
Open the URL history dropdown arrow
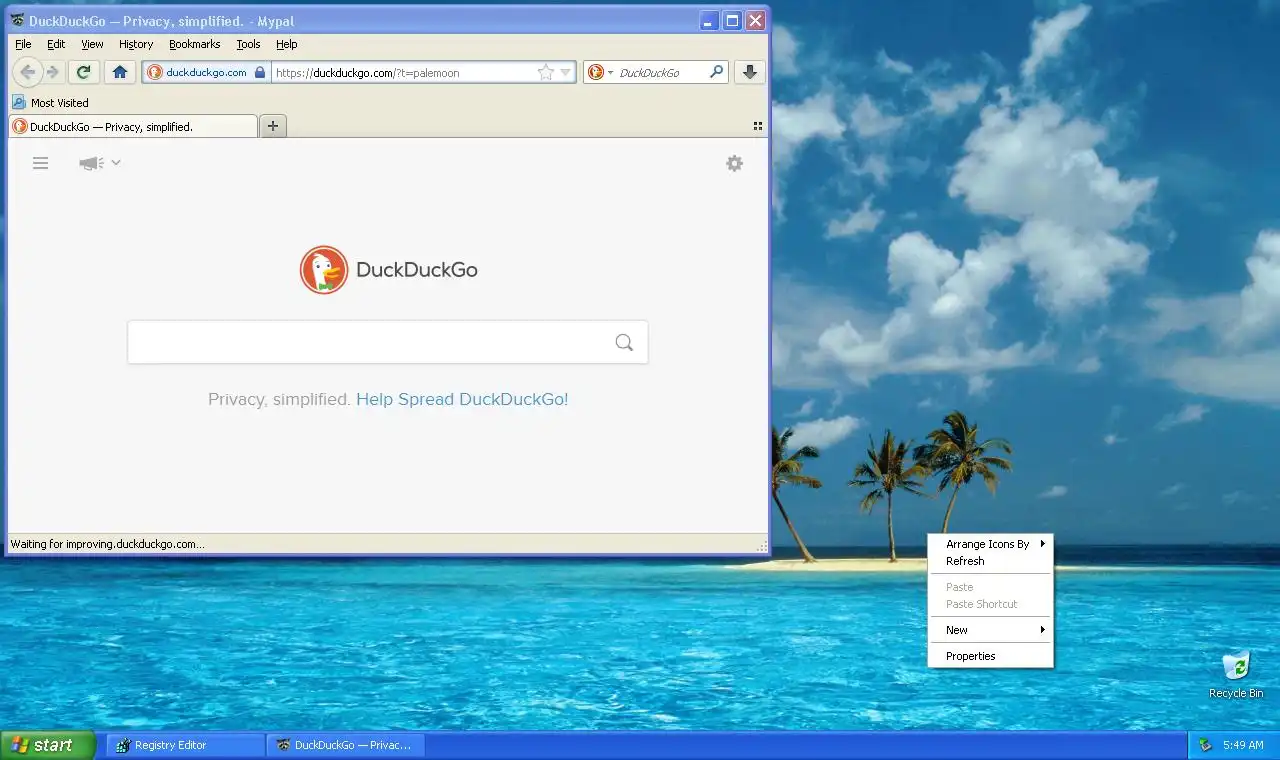point(566,72)
